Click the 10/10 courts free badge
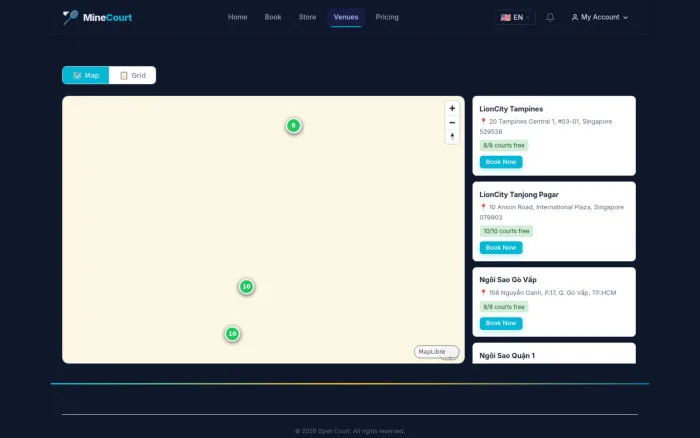This screenshot has height=438, width=700. pyautogui.click(x=506, y=231)
